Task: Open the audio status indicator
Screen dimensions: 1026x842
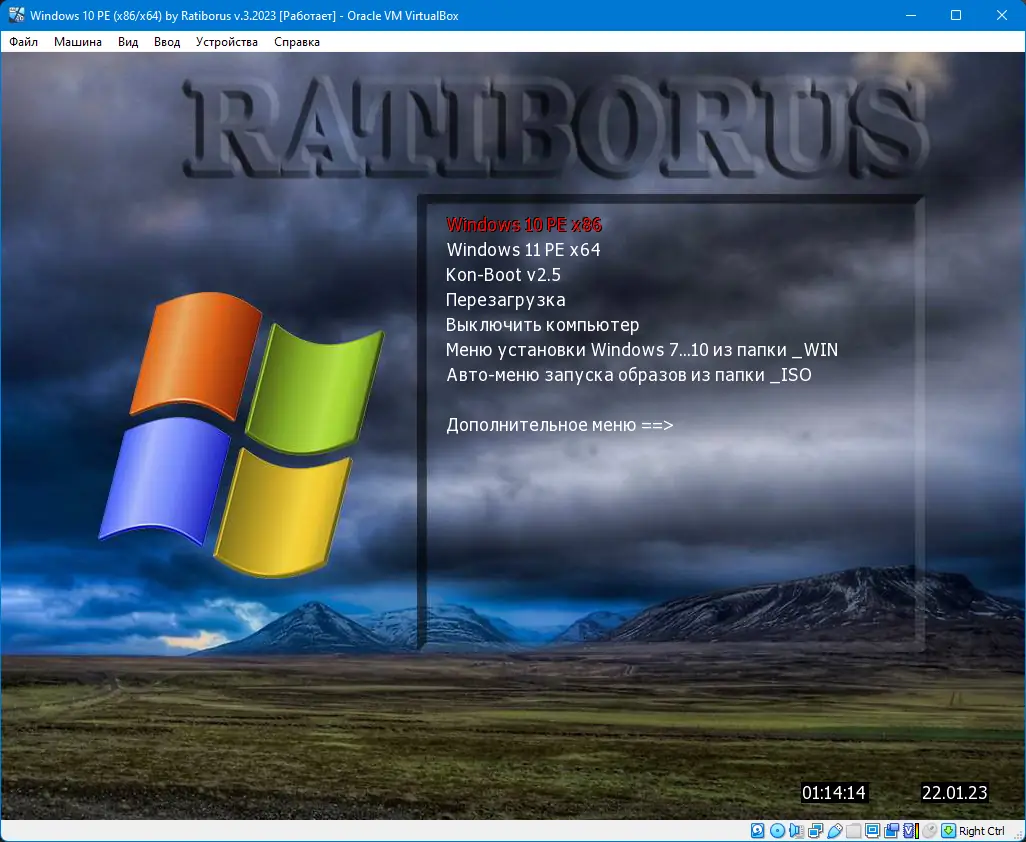Action: tap(796, 831)
